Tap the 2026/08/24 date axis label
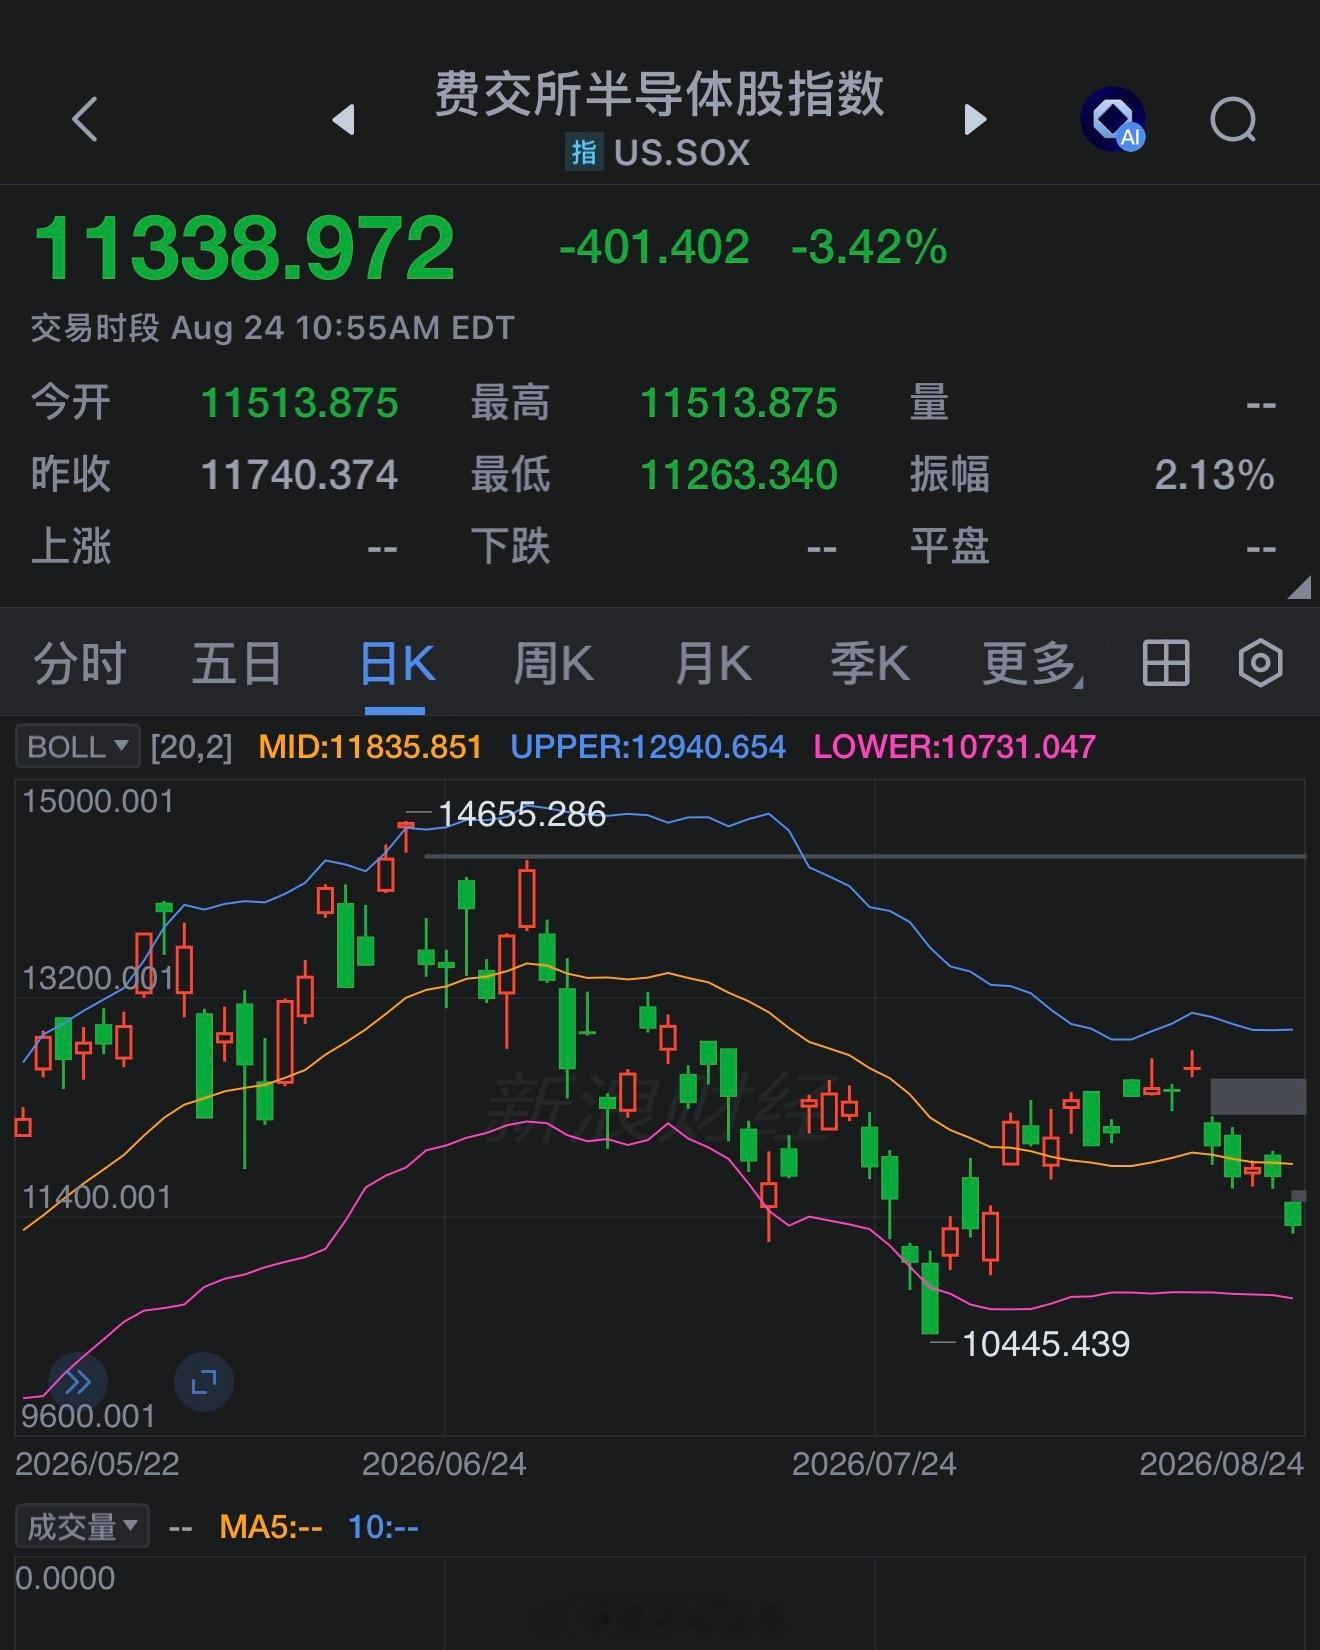1320x1650 pixels. click(1222, 1464)
